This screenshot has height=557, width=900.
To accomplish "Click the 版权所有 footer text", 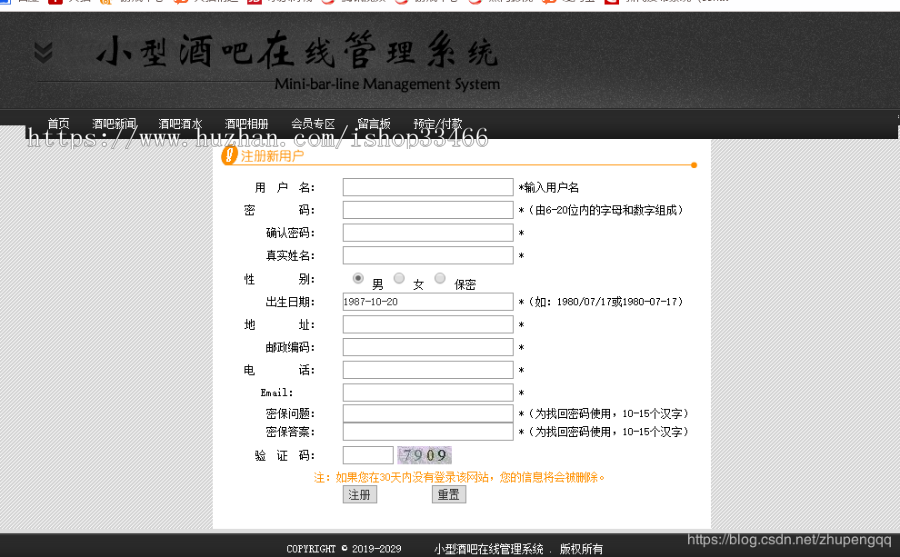I will click(581, 549).
